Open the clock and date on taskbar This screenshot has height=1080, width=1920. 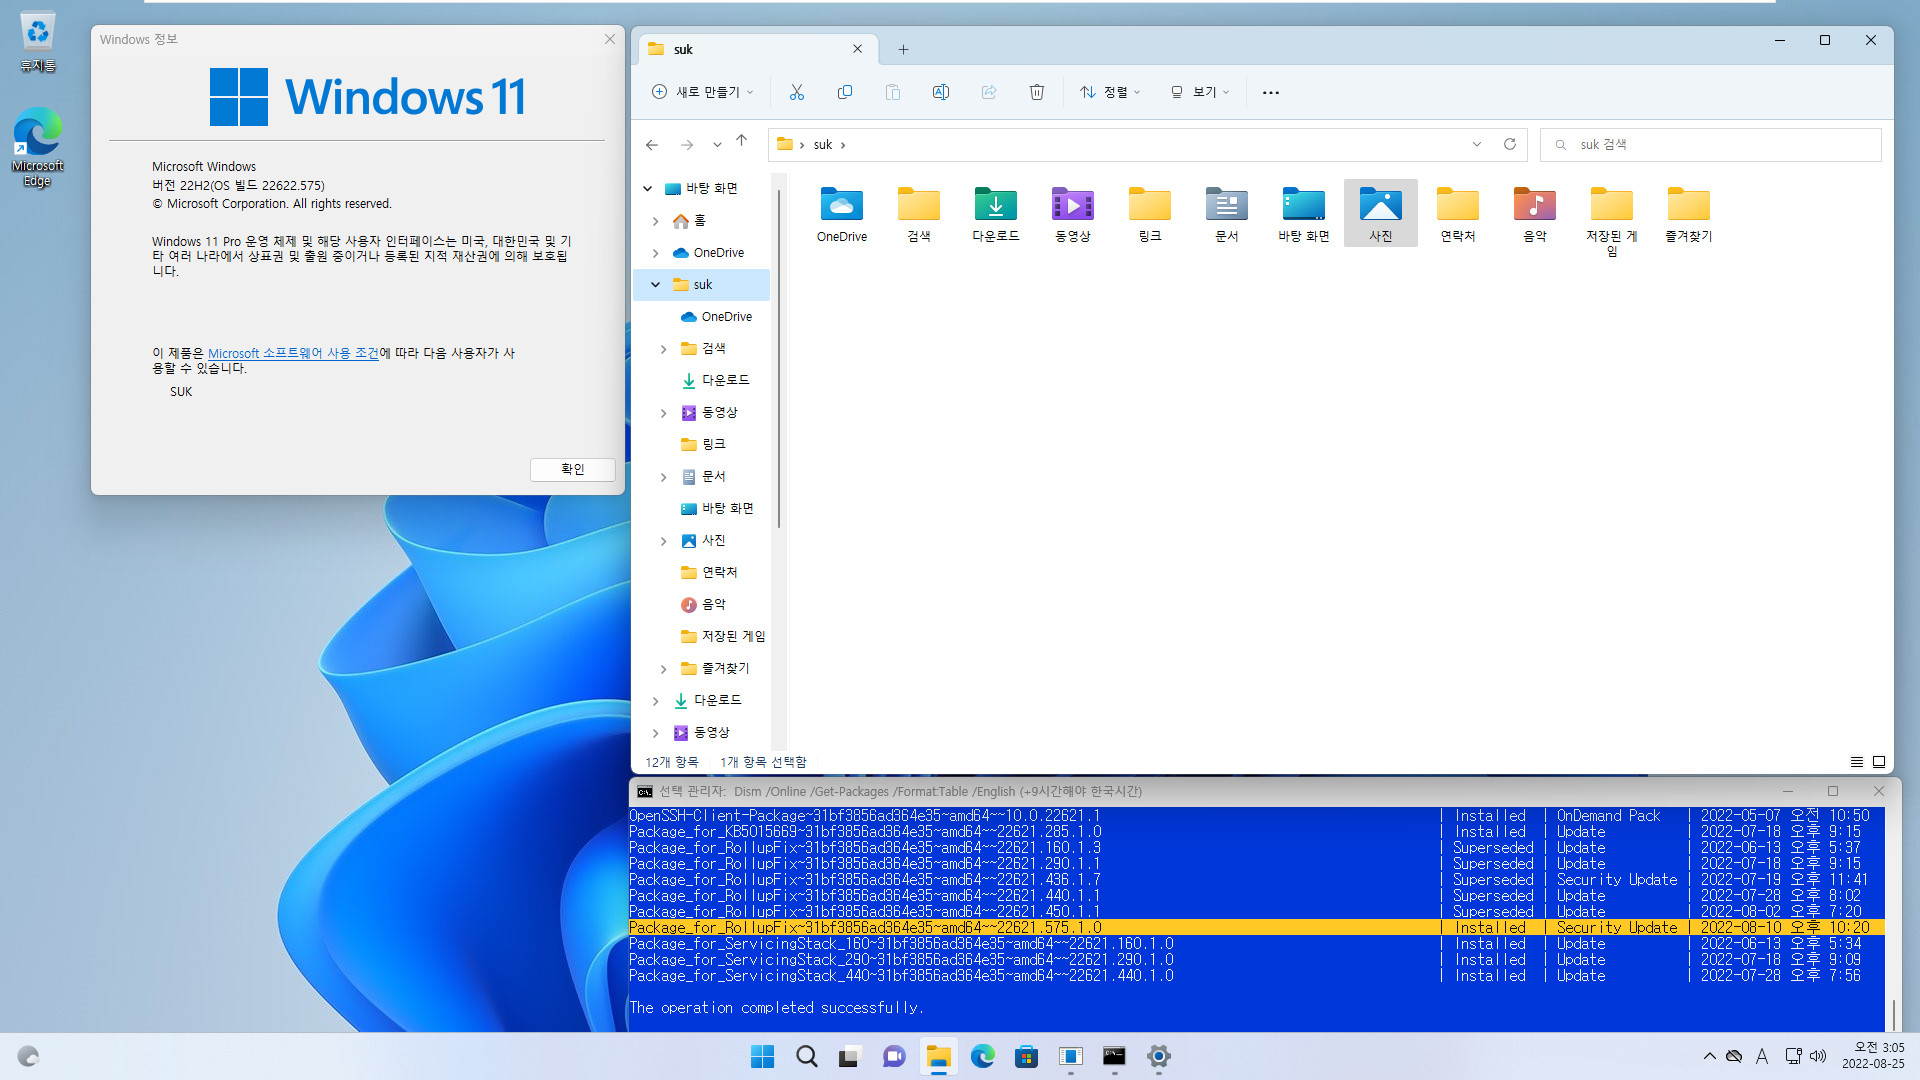point(1873,1056)
